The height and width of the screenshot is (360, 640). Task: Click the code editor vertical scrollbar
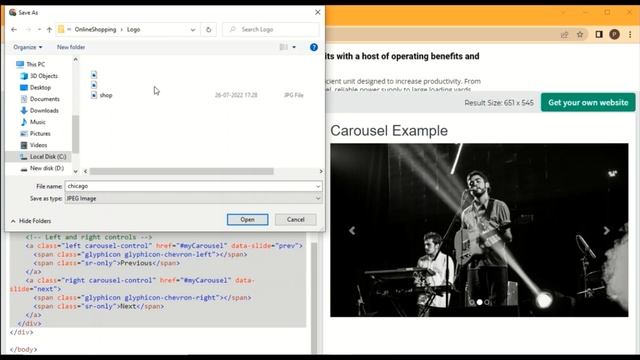pyautogui.click(x=313, y=298)
